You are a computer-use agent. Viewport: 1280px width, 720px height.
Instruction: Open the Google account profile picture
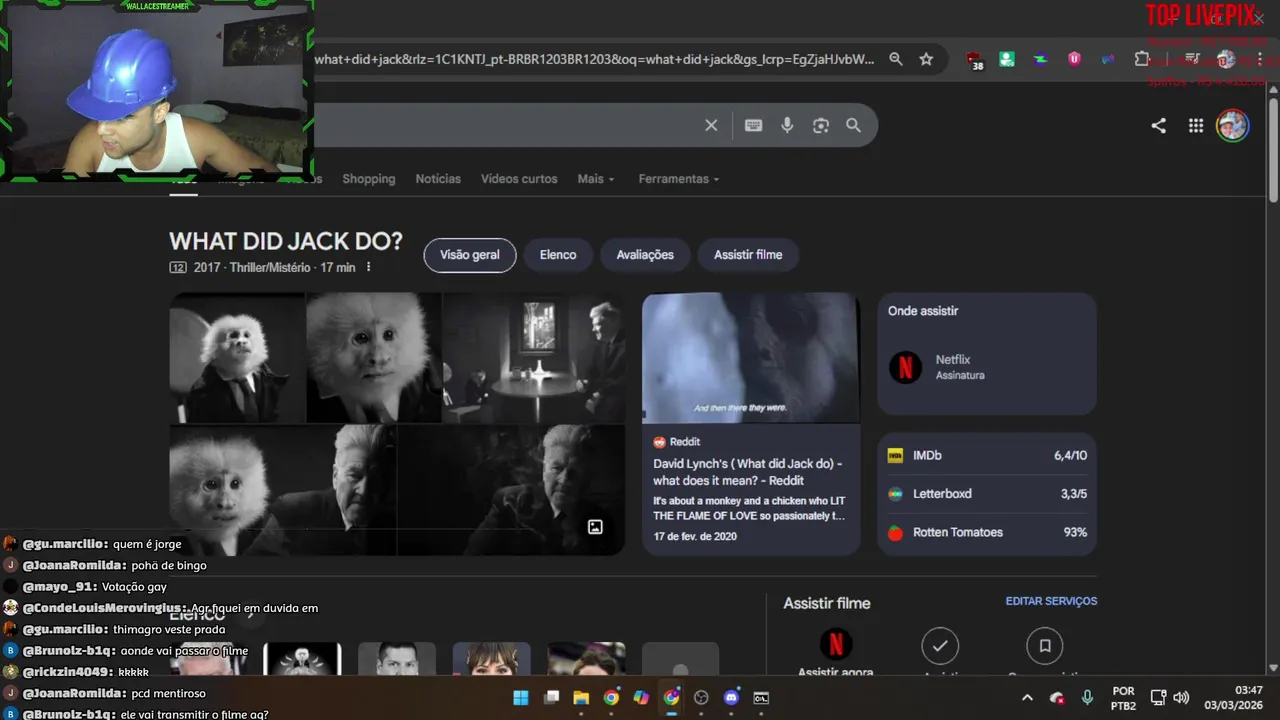1232,125
